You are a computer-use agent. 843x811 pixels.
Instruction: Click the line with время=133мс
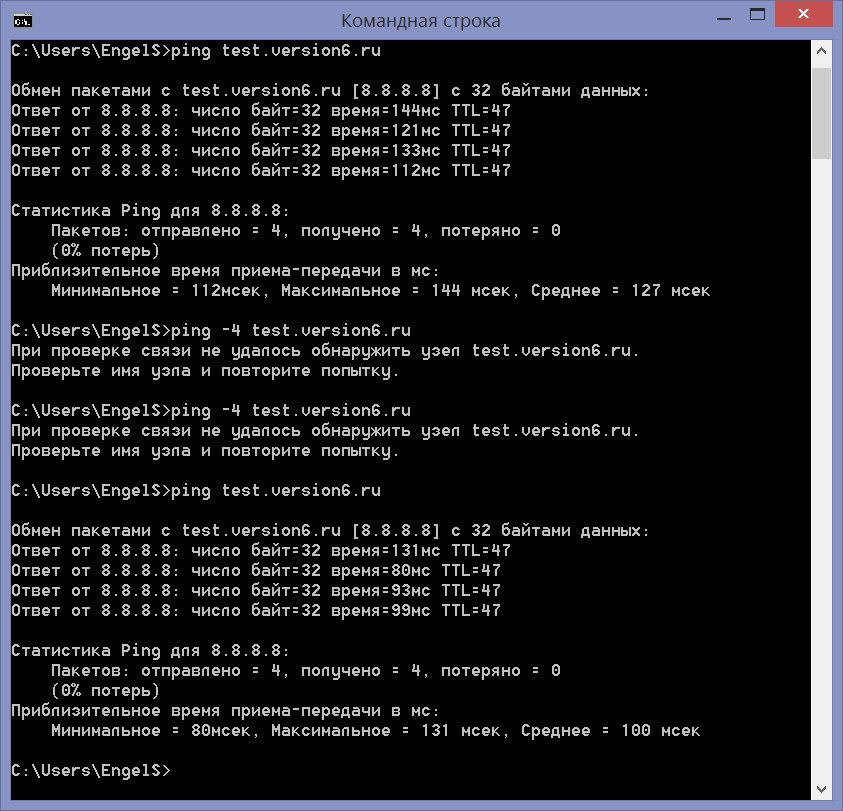point(261,151)
